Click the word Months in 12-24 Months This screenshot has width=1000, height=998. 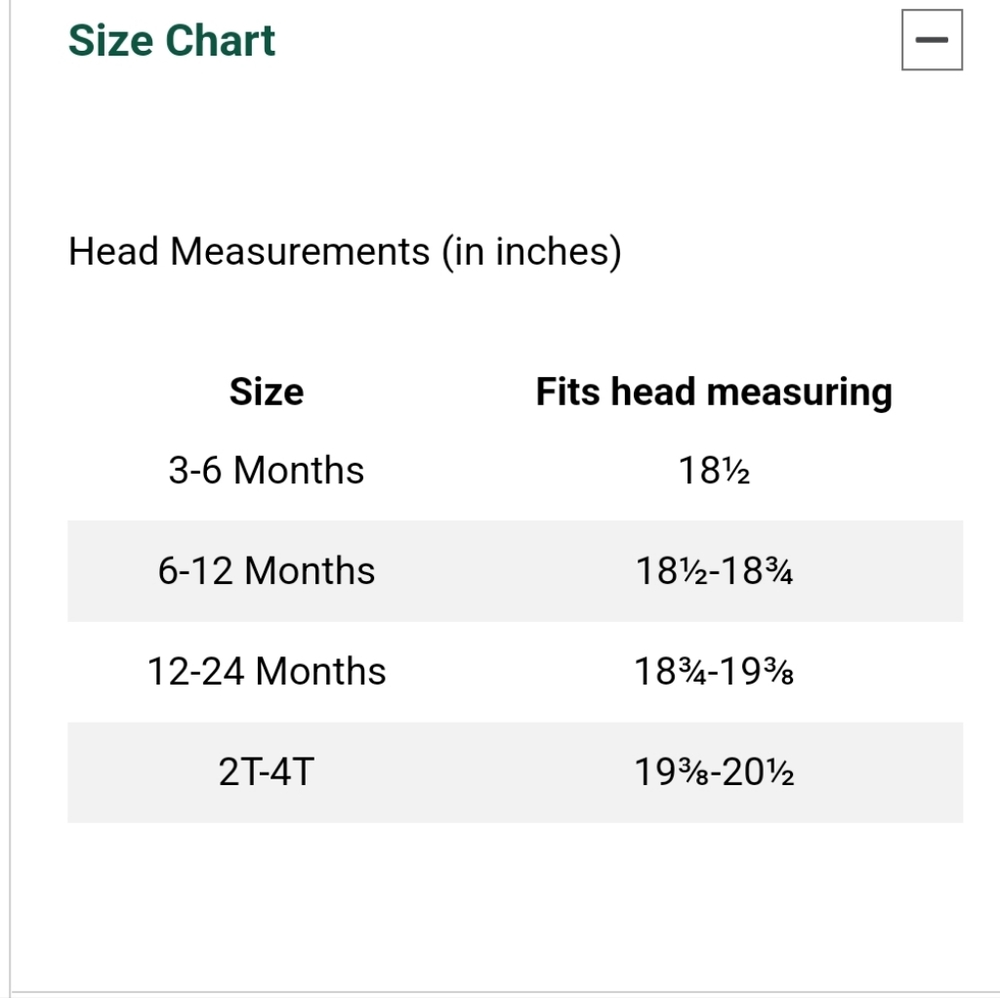point(321,671)
